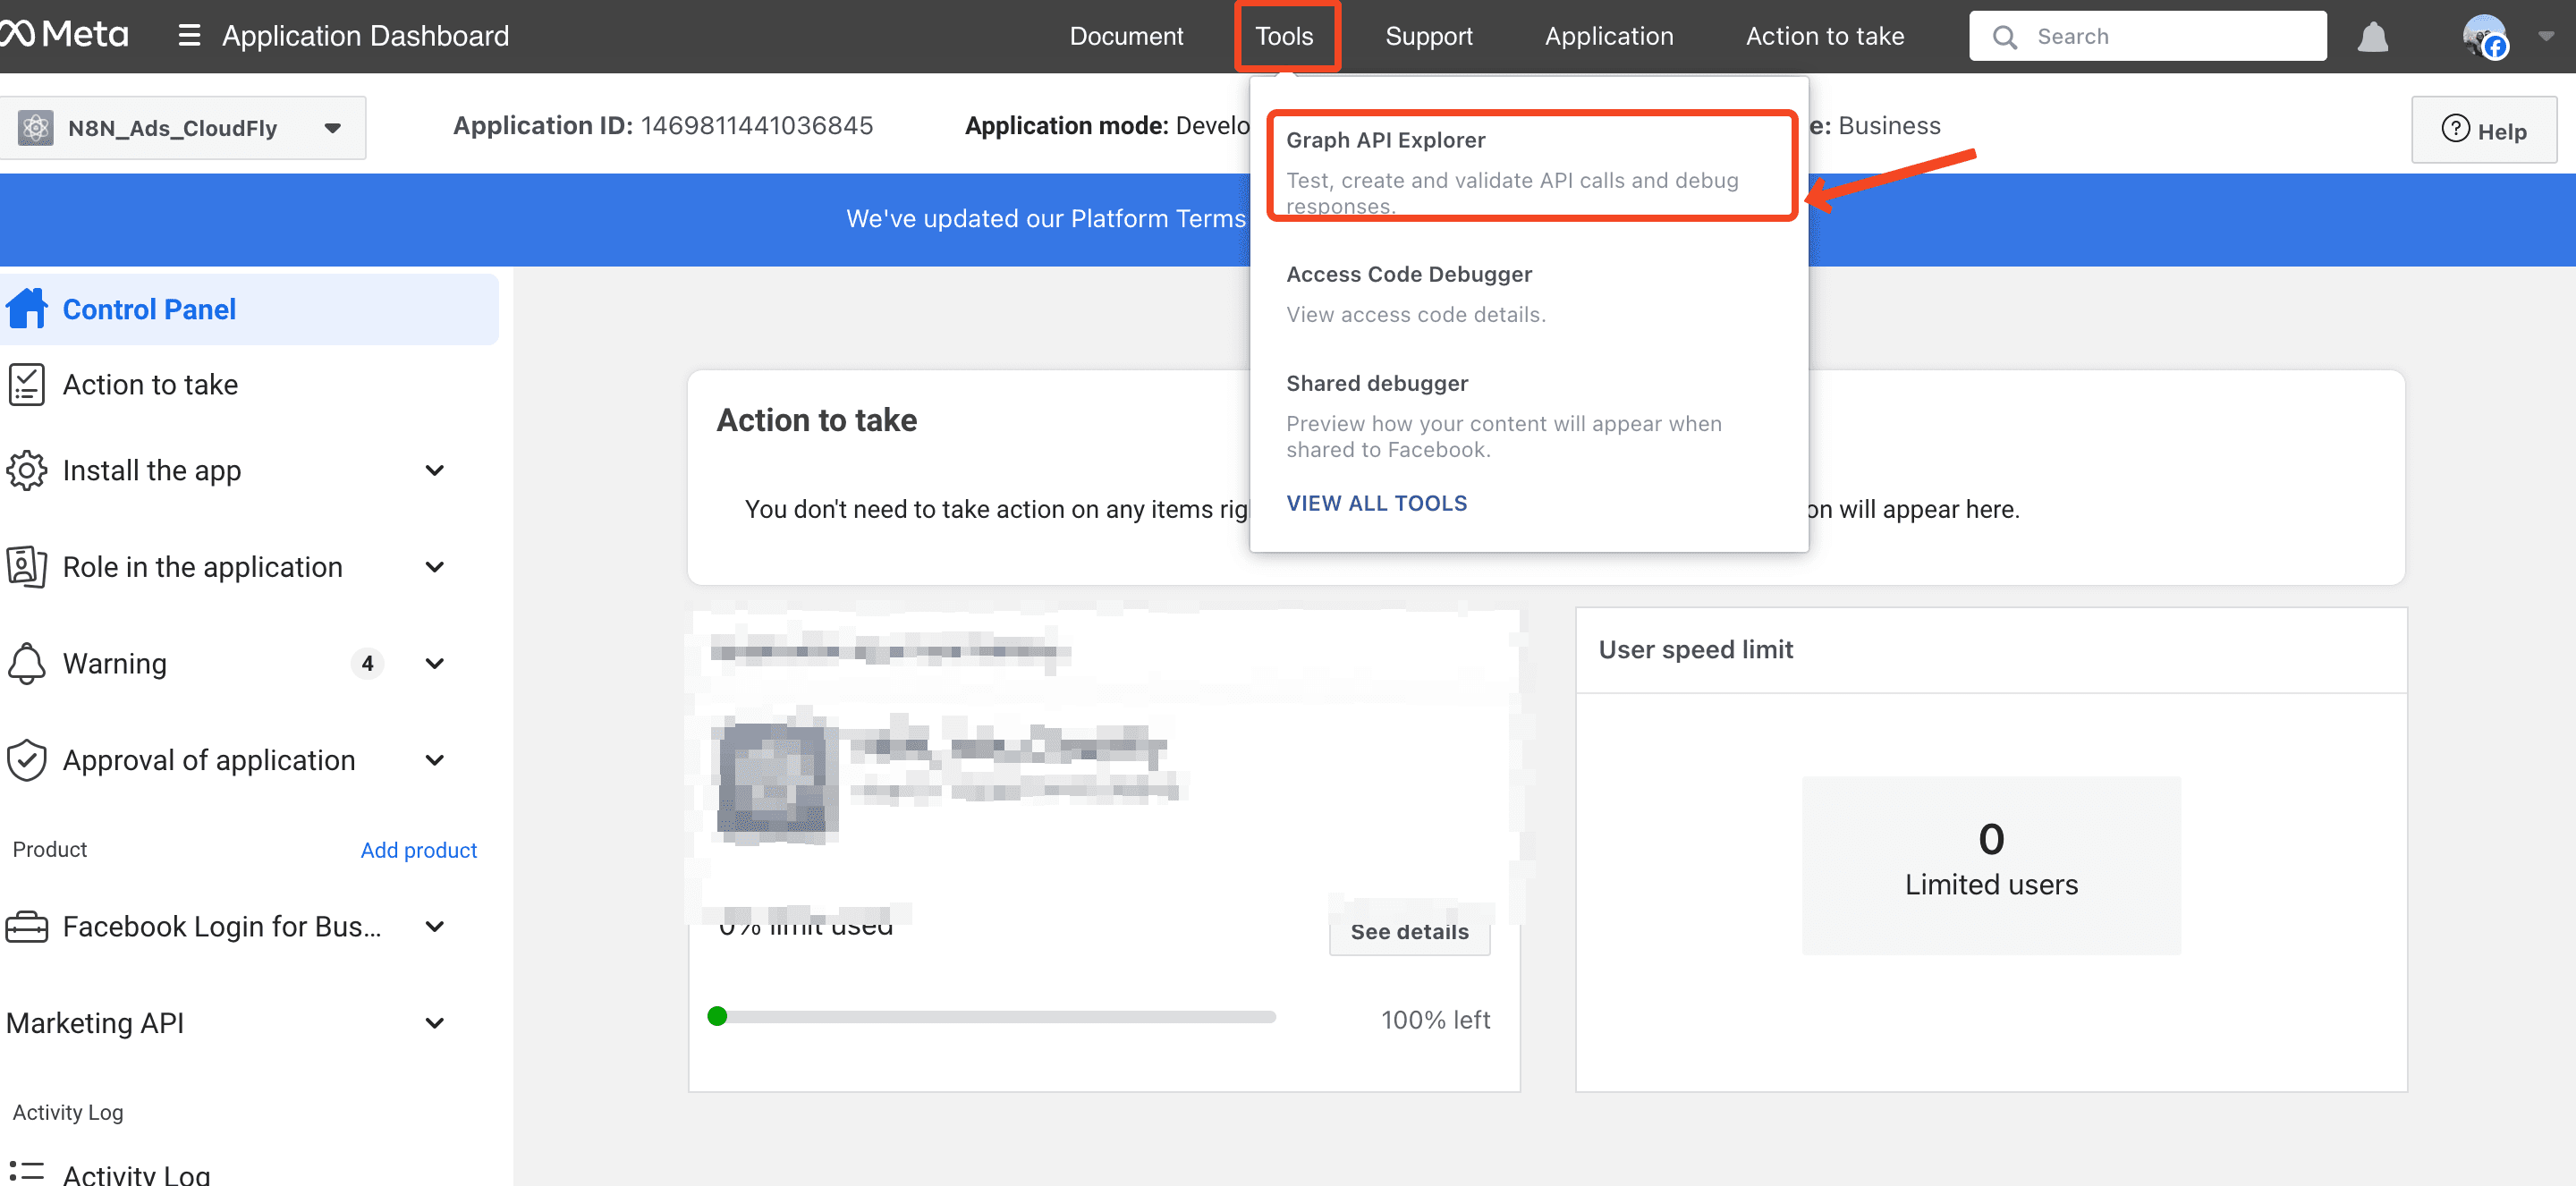
Task: Click the Approval of application shield icon
Action: click(27, 760)
